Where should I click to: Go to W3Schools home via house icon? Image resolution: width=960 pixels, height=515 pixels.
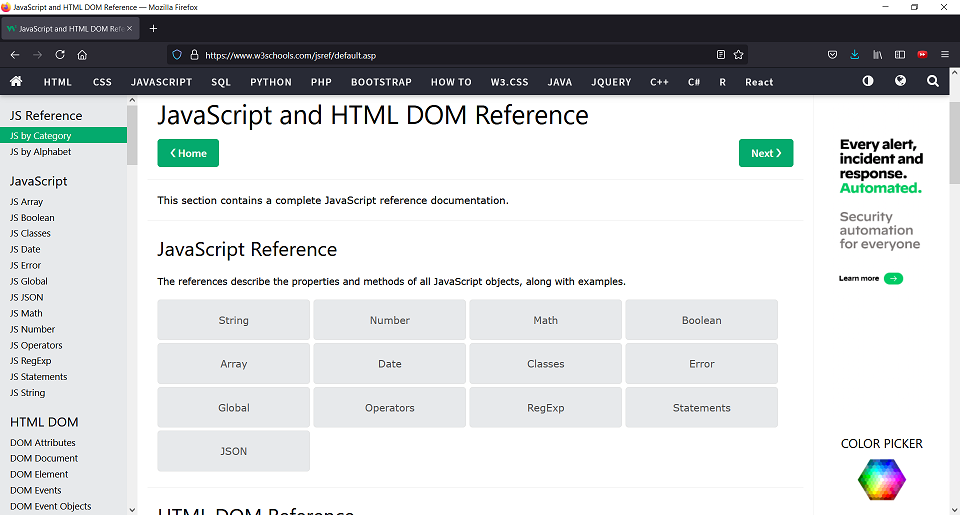[x=17, y=81]
